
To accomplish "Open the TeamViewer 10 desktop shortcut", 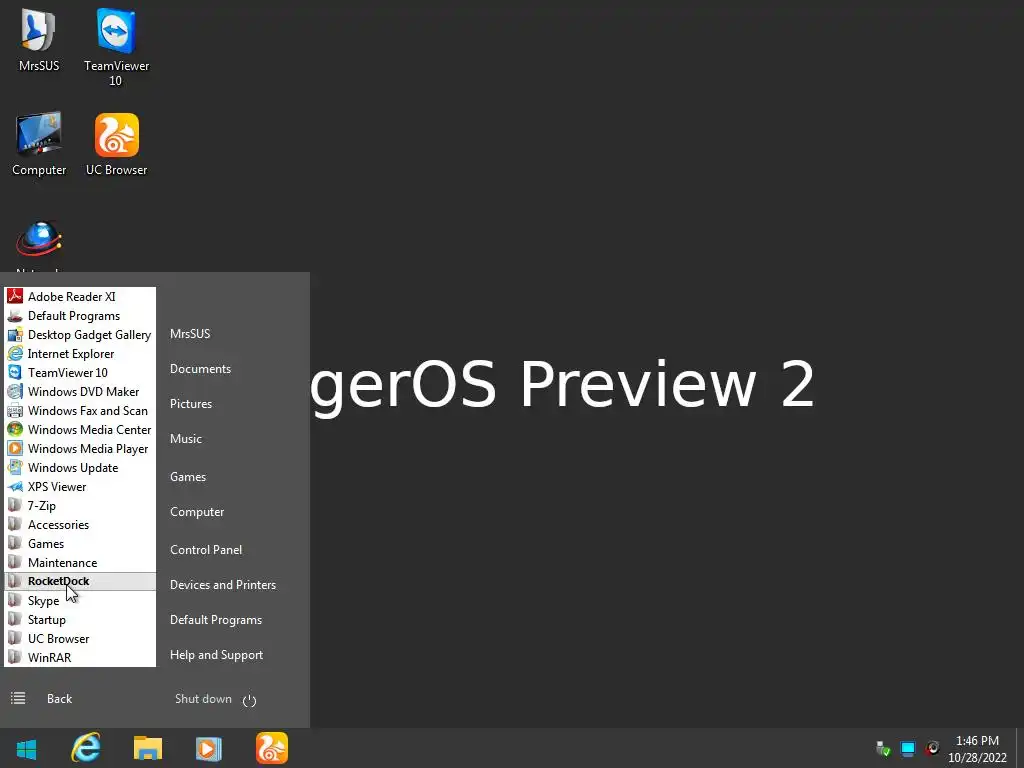I will (x=116, y=47).
